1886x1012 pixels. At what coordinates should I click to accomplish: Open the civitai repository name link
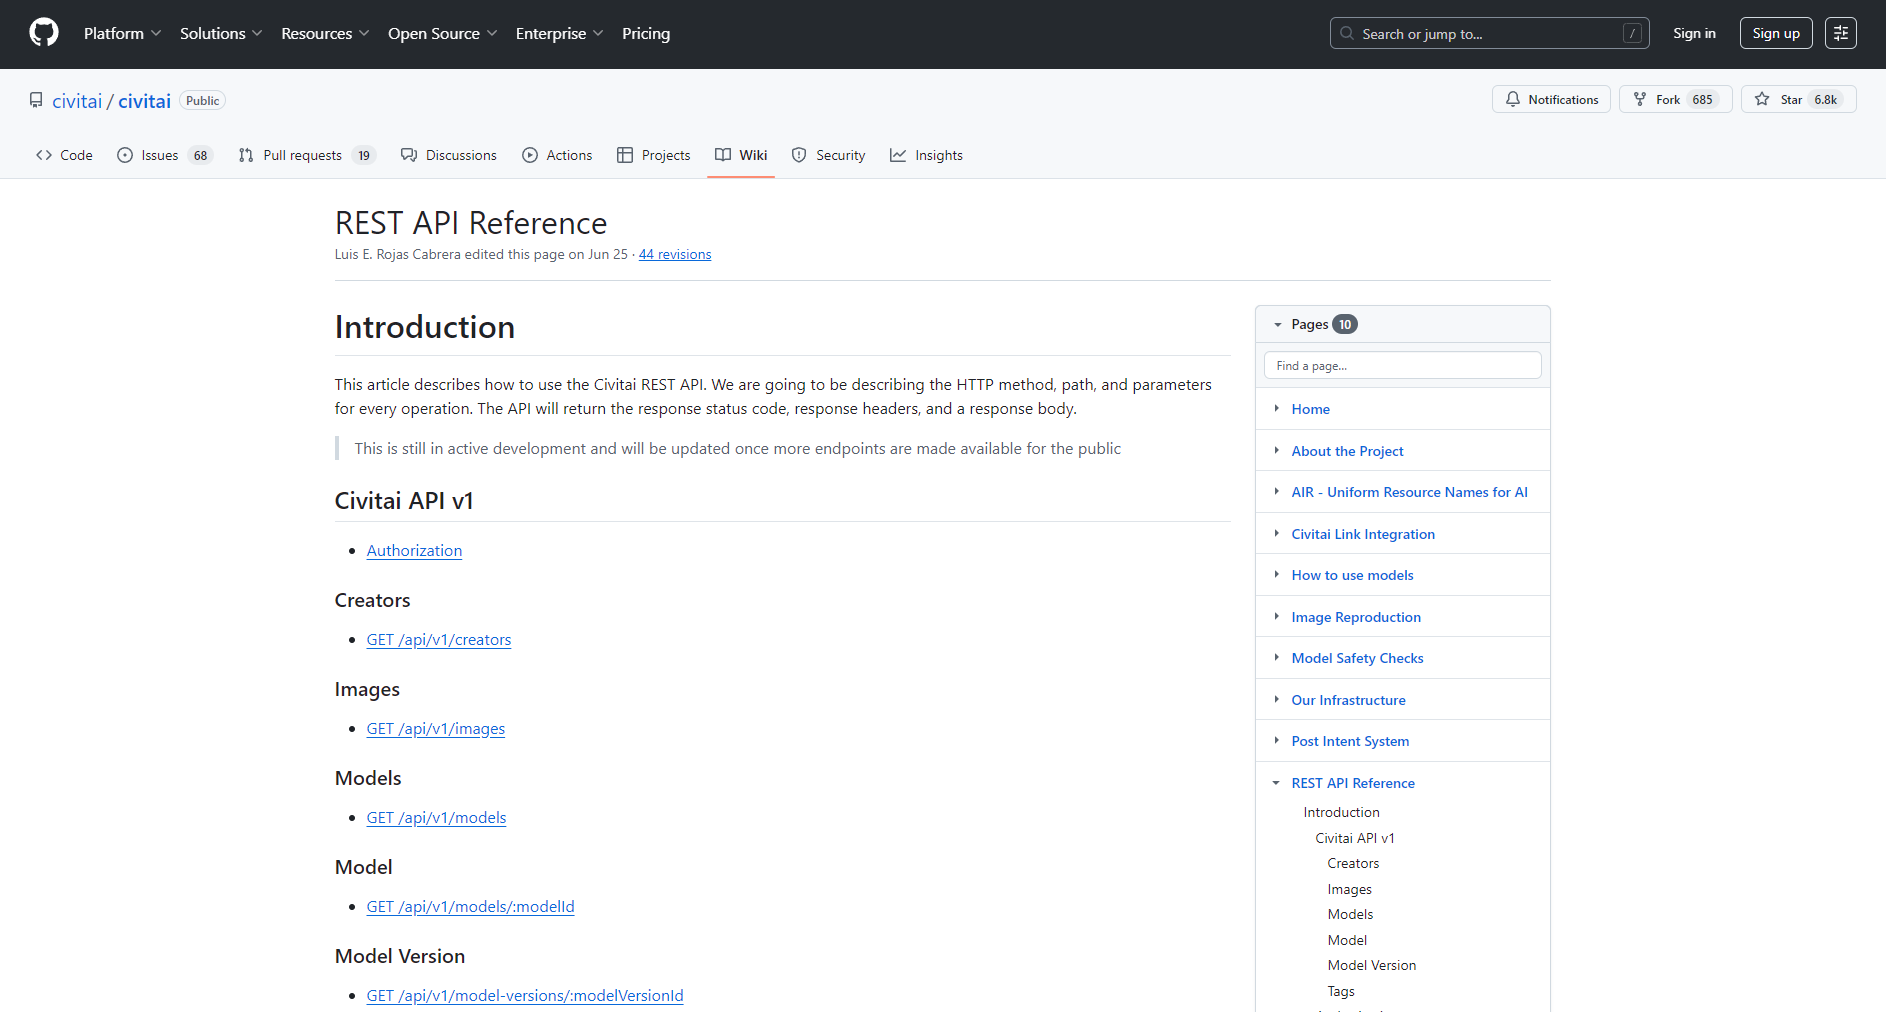pyautogui.click(x=144, y=101)
